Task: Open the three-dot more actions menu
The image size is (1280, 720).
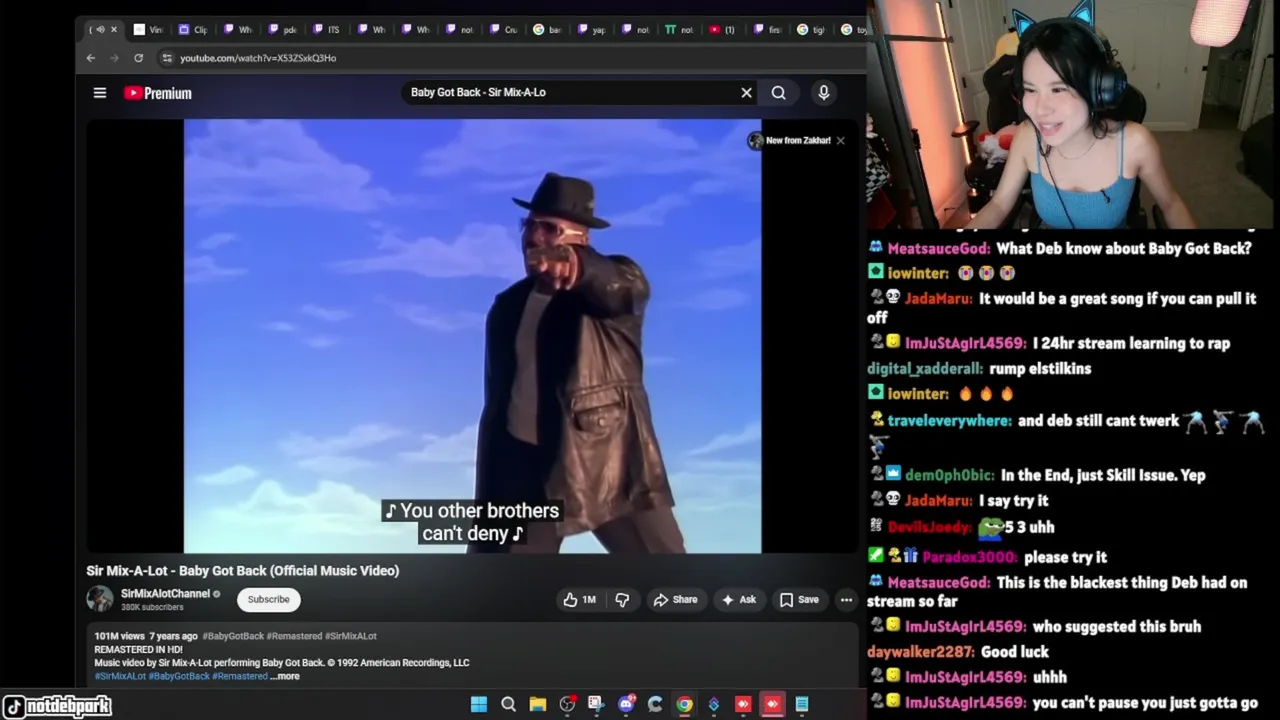Action: tap(846, 599)
